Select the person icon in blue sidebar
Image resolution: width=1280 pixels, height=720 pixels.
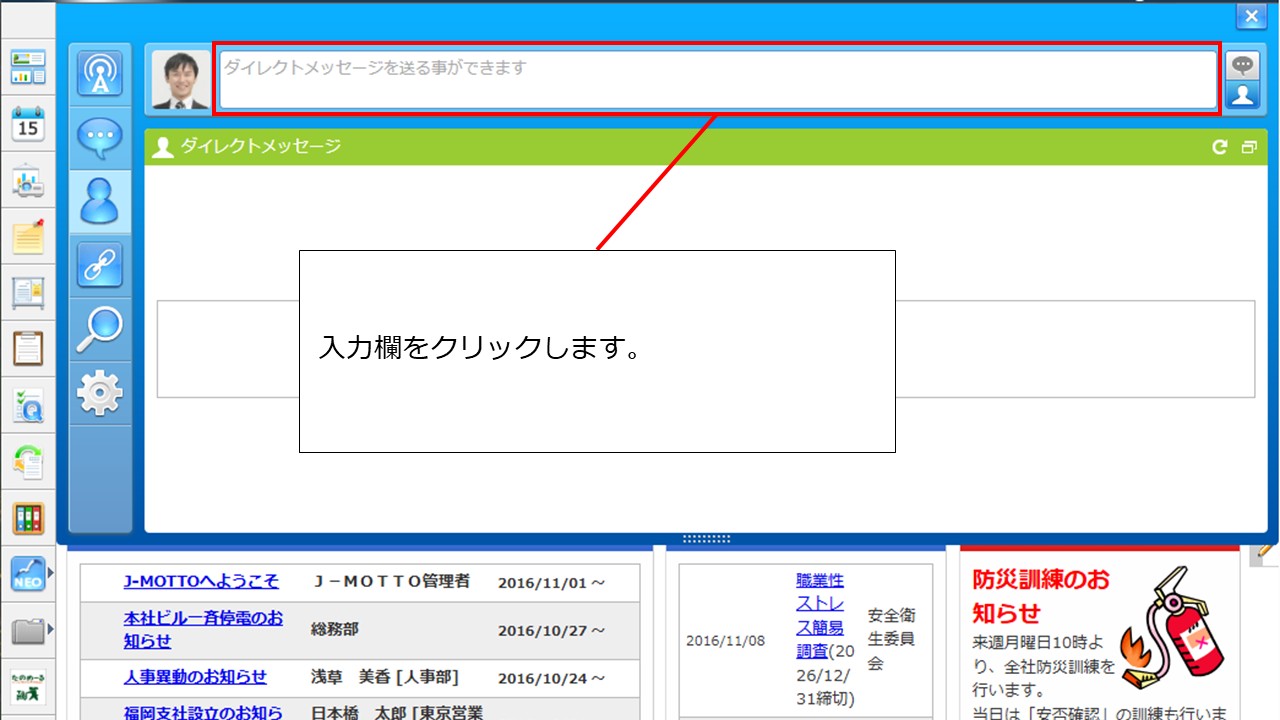[100, 201]
